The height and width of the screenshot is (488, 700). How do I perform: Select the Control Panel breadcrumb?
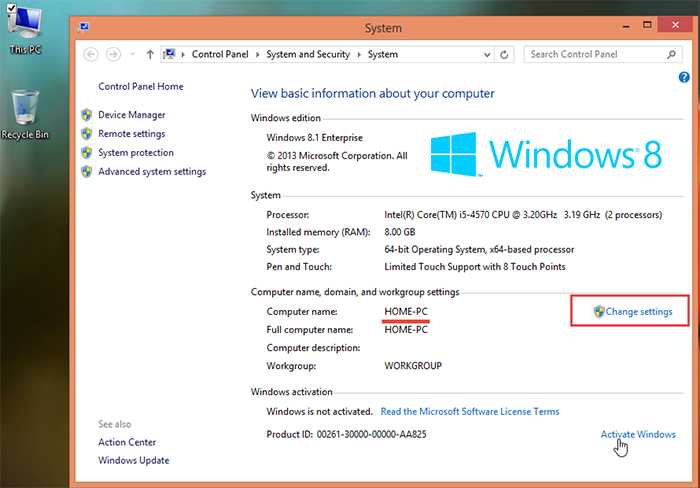220,54
